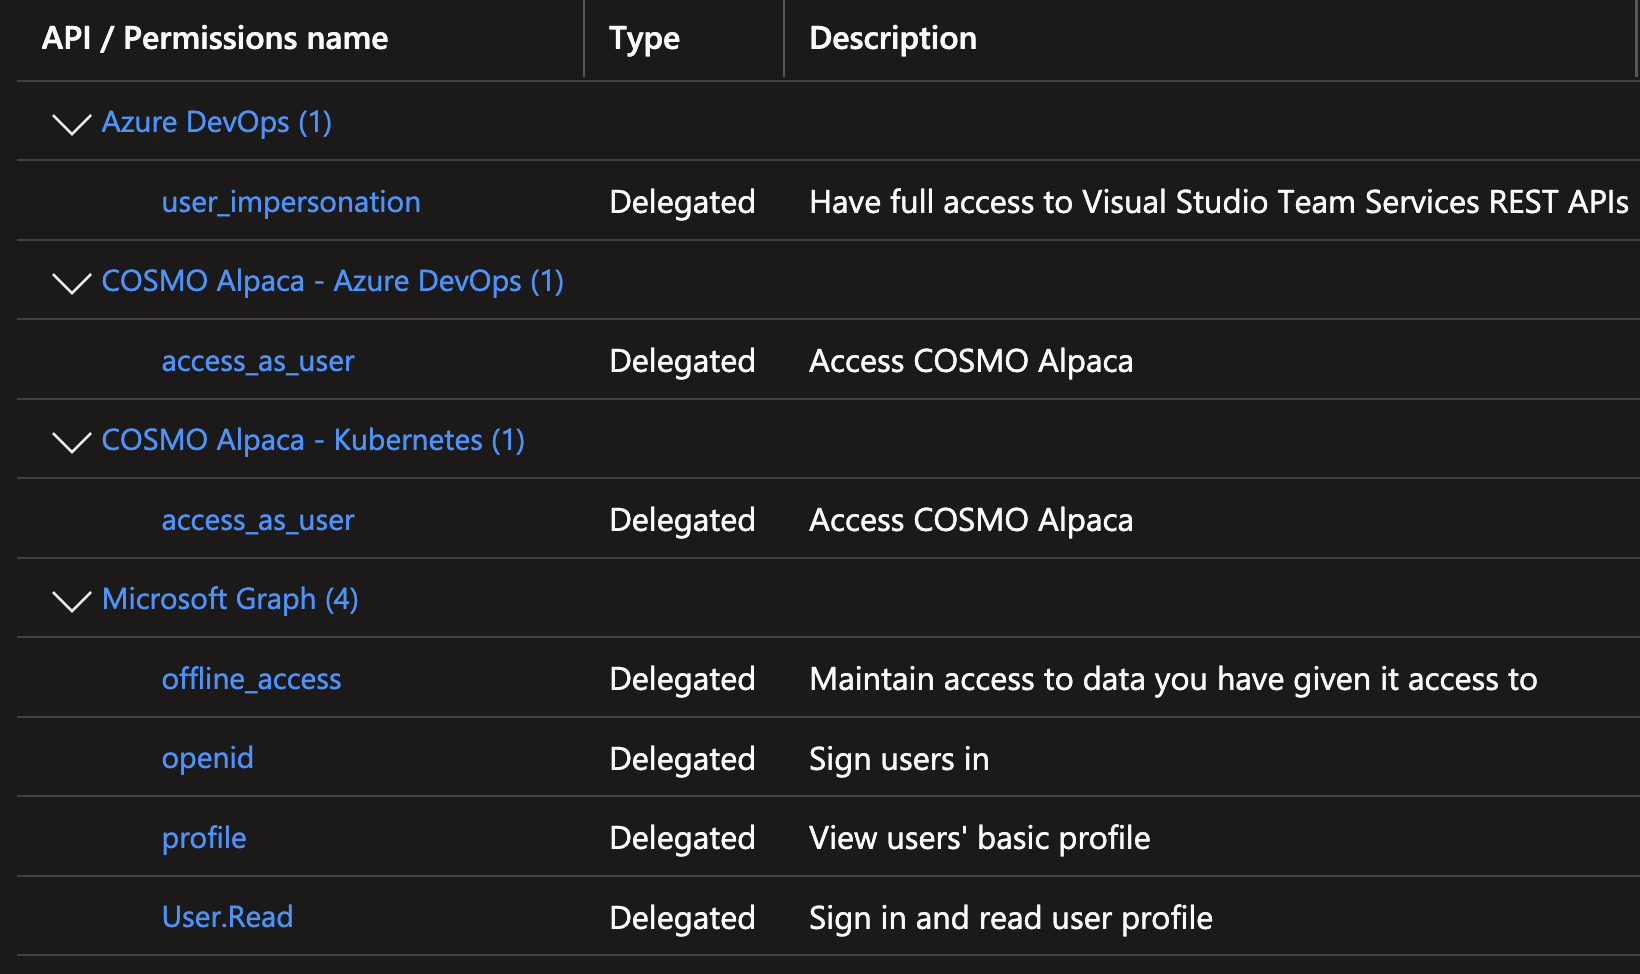Viewport: 1640px width, 974px height.
Task: Open the Azure DevOps API group link
Action: pos(216,121)
